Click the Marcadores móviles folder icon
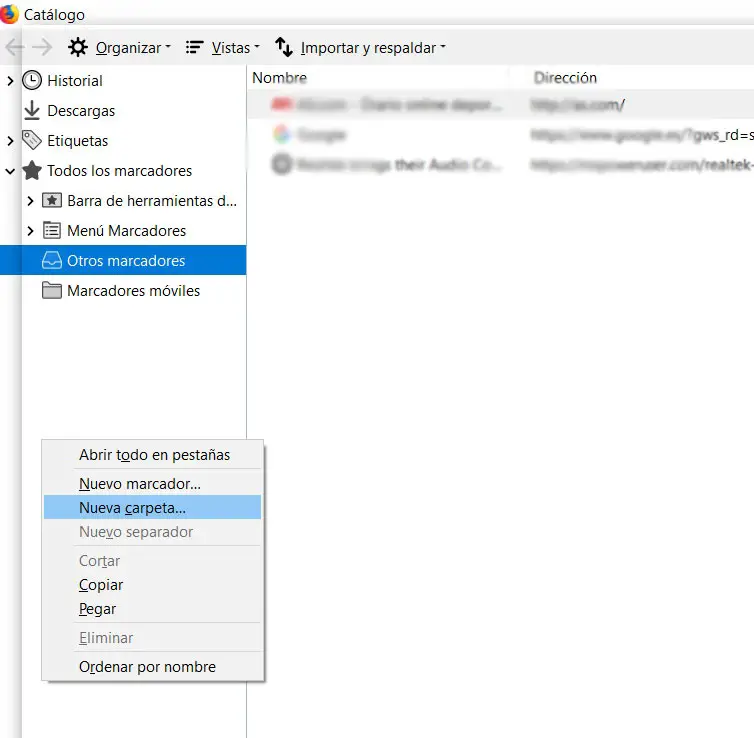This screenshot has height=738, width=754. tap(52, 290)
